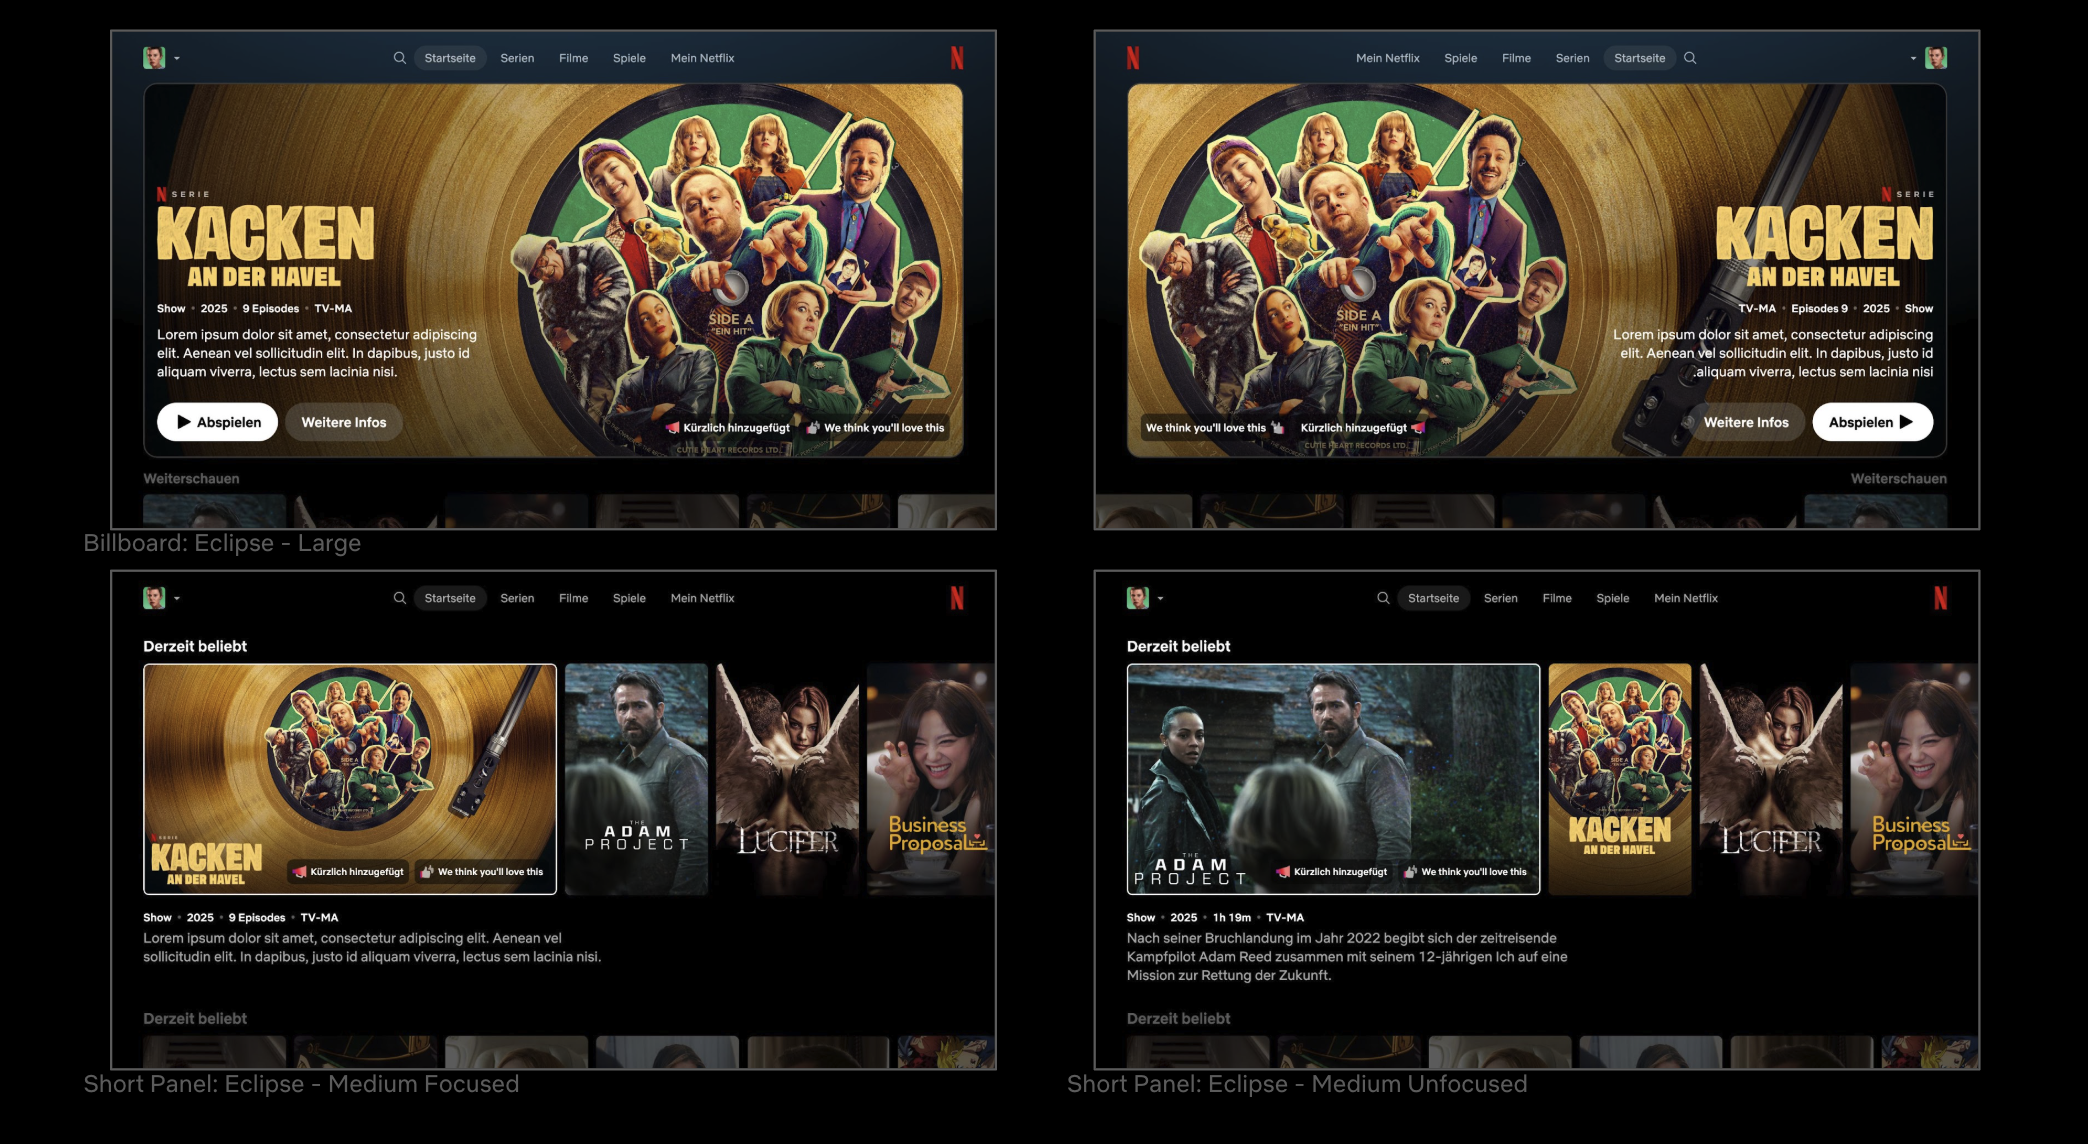Open Spiele in mirrored right-to-left billboard
2088x1144 pixels.
[x=1460, y=58]
